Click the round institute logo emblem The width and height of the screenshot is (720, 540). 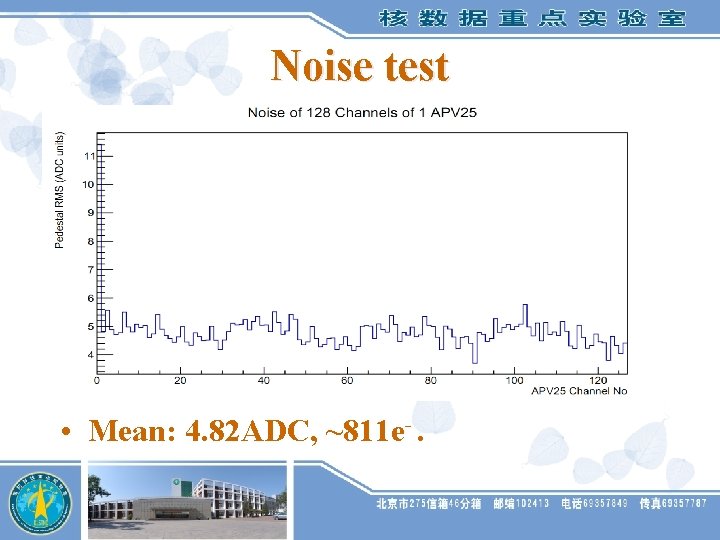[40, 503]
